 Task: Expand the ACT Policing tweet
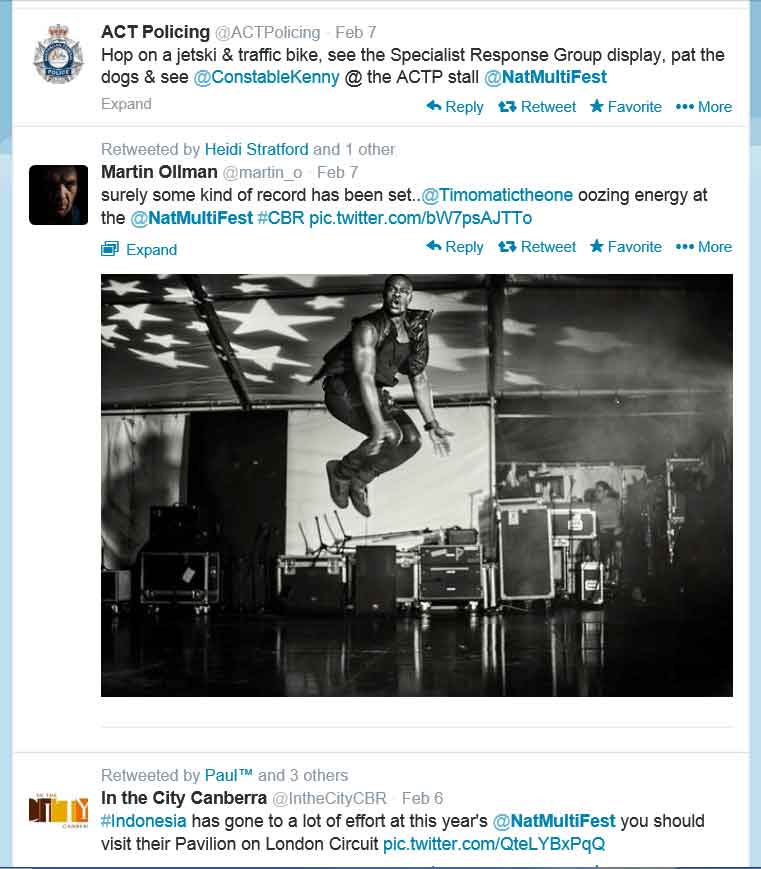(126, 104)
